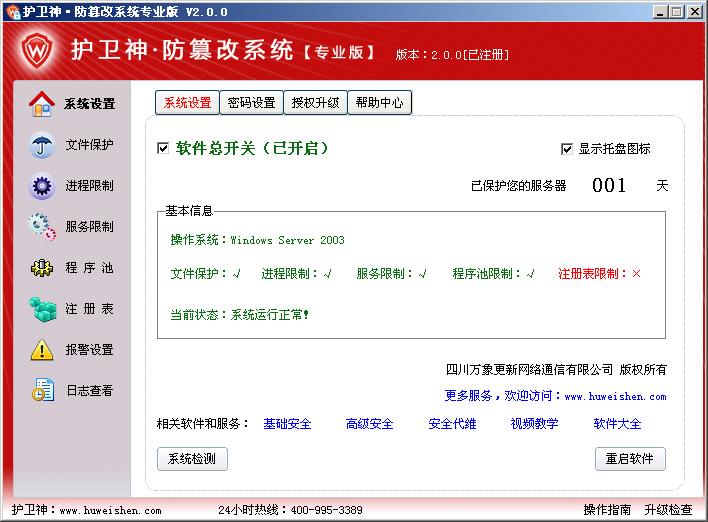Click the 文件保护 status in basic info
The width and height of the screenshot is (708, 522).
tap(205, 274)
